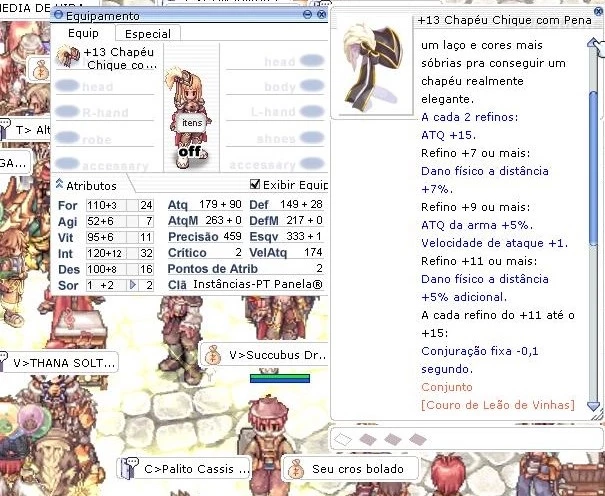Toggle the off button under character
Screen dimensions: 605x496
[189, 151]
